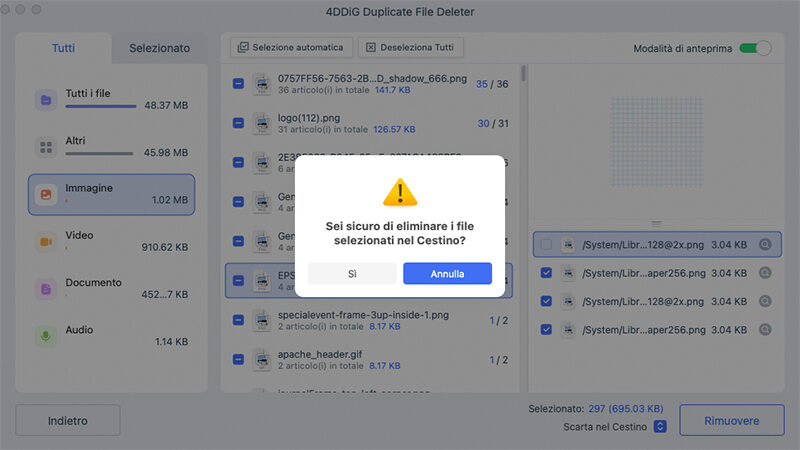Click Deseleziona Tutti button
Viewport: 800px width, 450px height.
click(x=411, y=47)
